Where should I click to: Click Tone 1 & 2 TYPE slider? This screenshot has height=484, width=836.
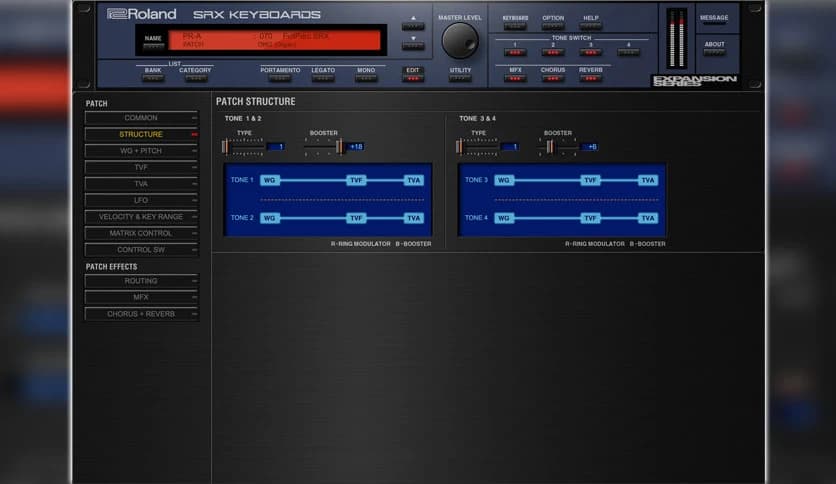(x=243, y=147)
